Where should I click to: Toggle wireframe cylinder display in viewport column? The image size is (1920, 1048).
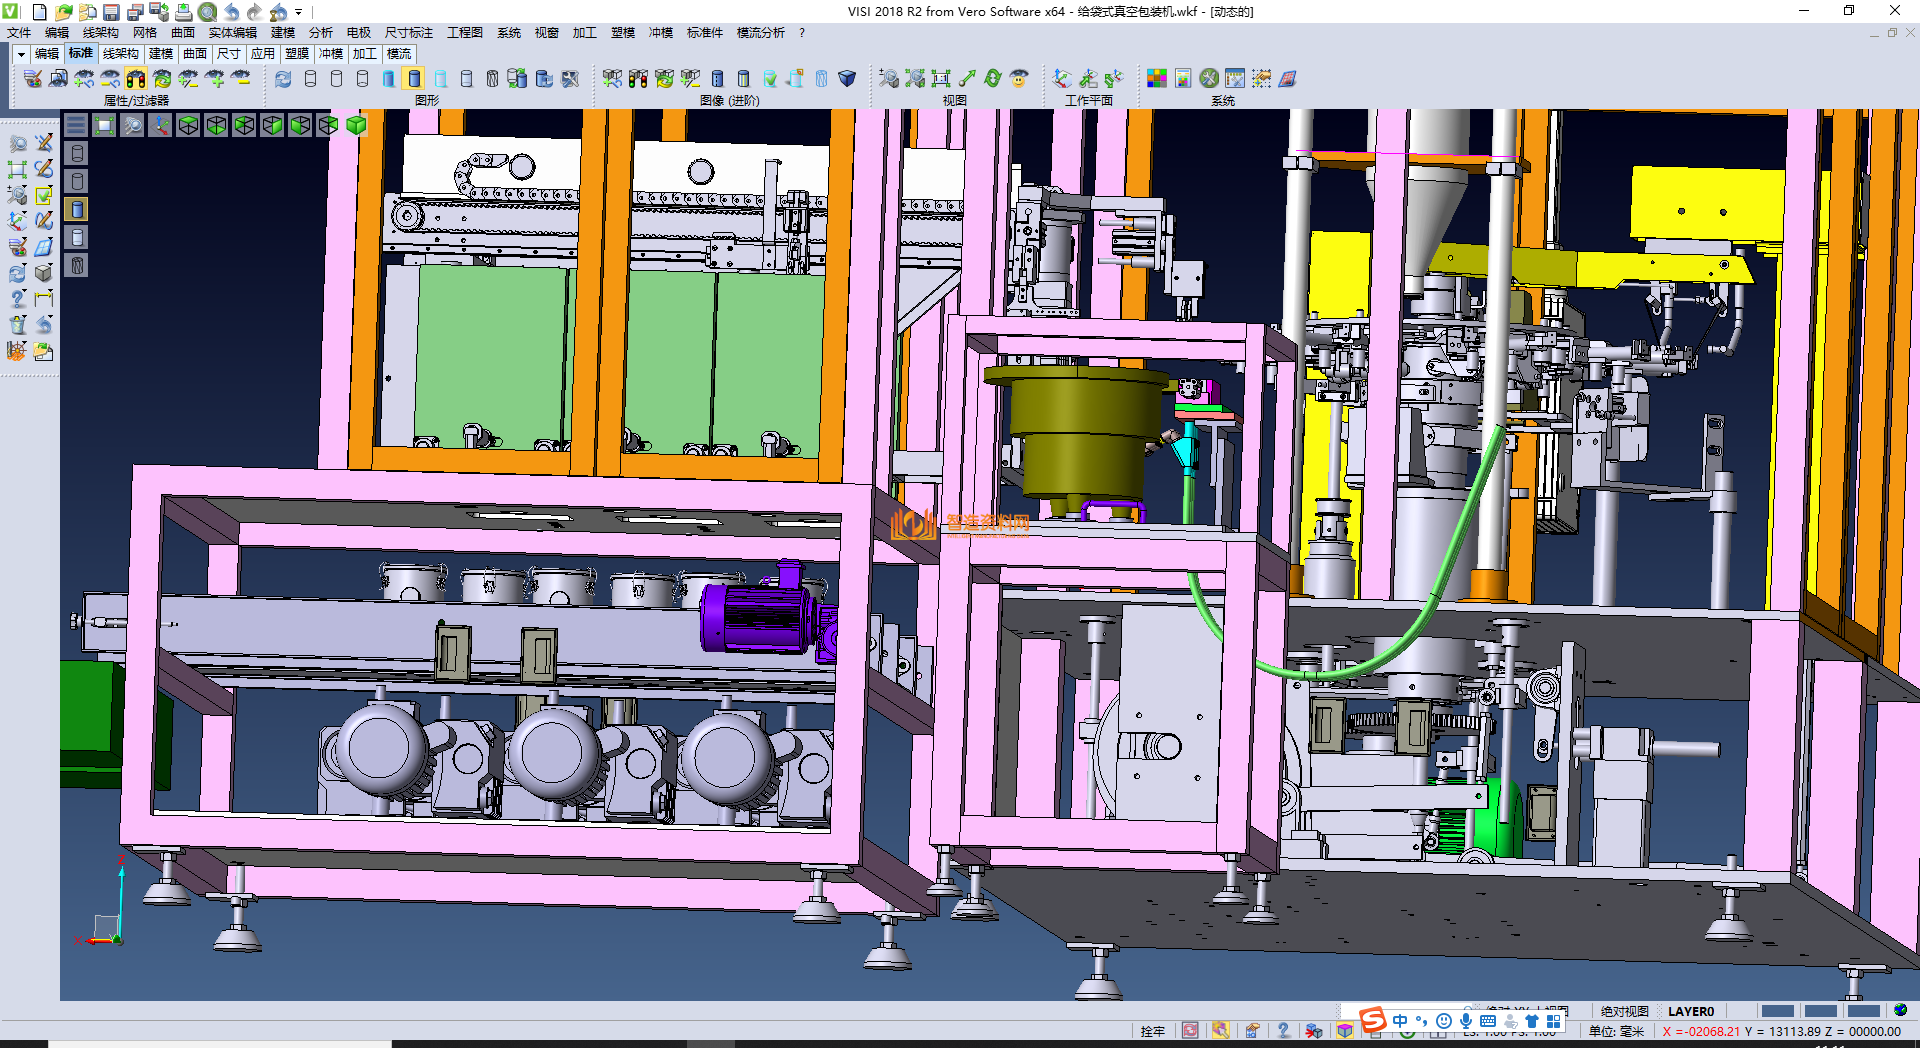coord(77,153)
